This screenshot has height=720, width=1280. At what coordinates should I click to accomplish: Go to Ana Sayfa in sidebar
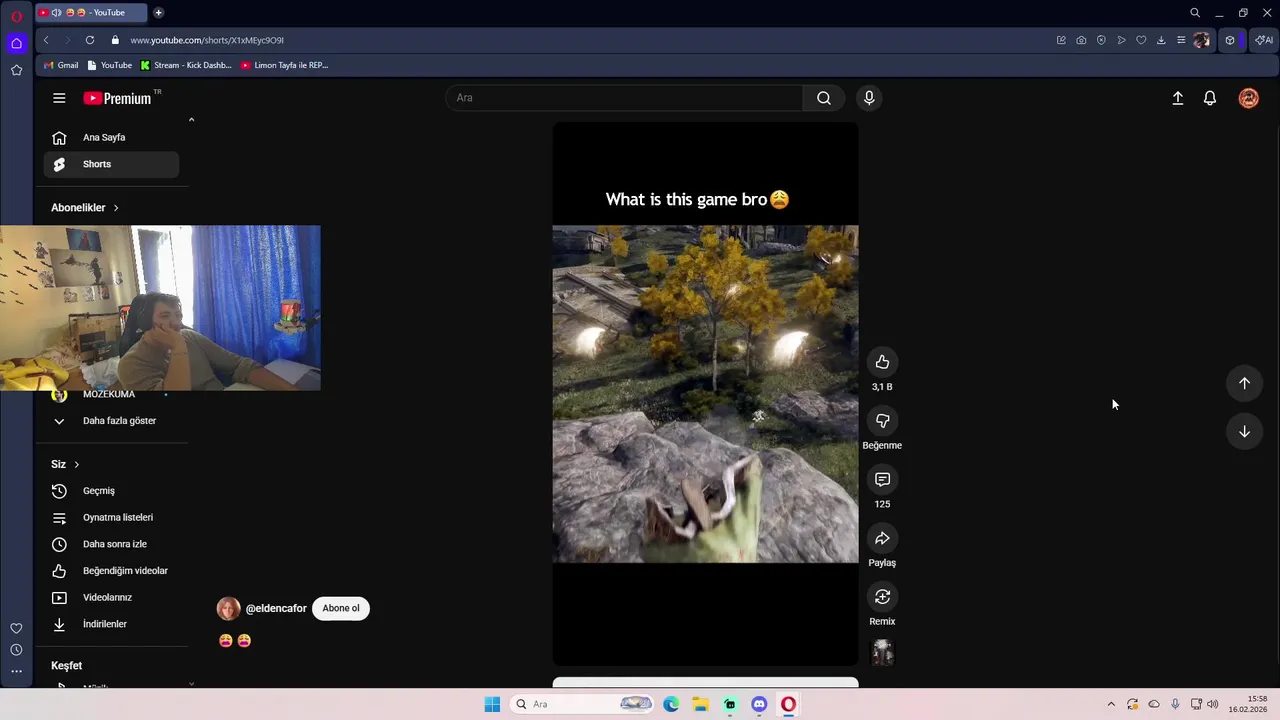[111, 137]
